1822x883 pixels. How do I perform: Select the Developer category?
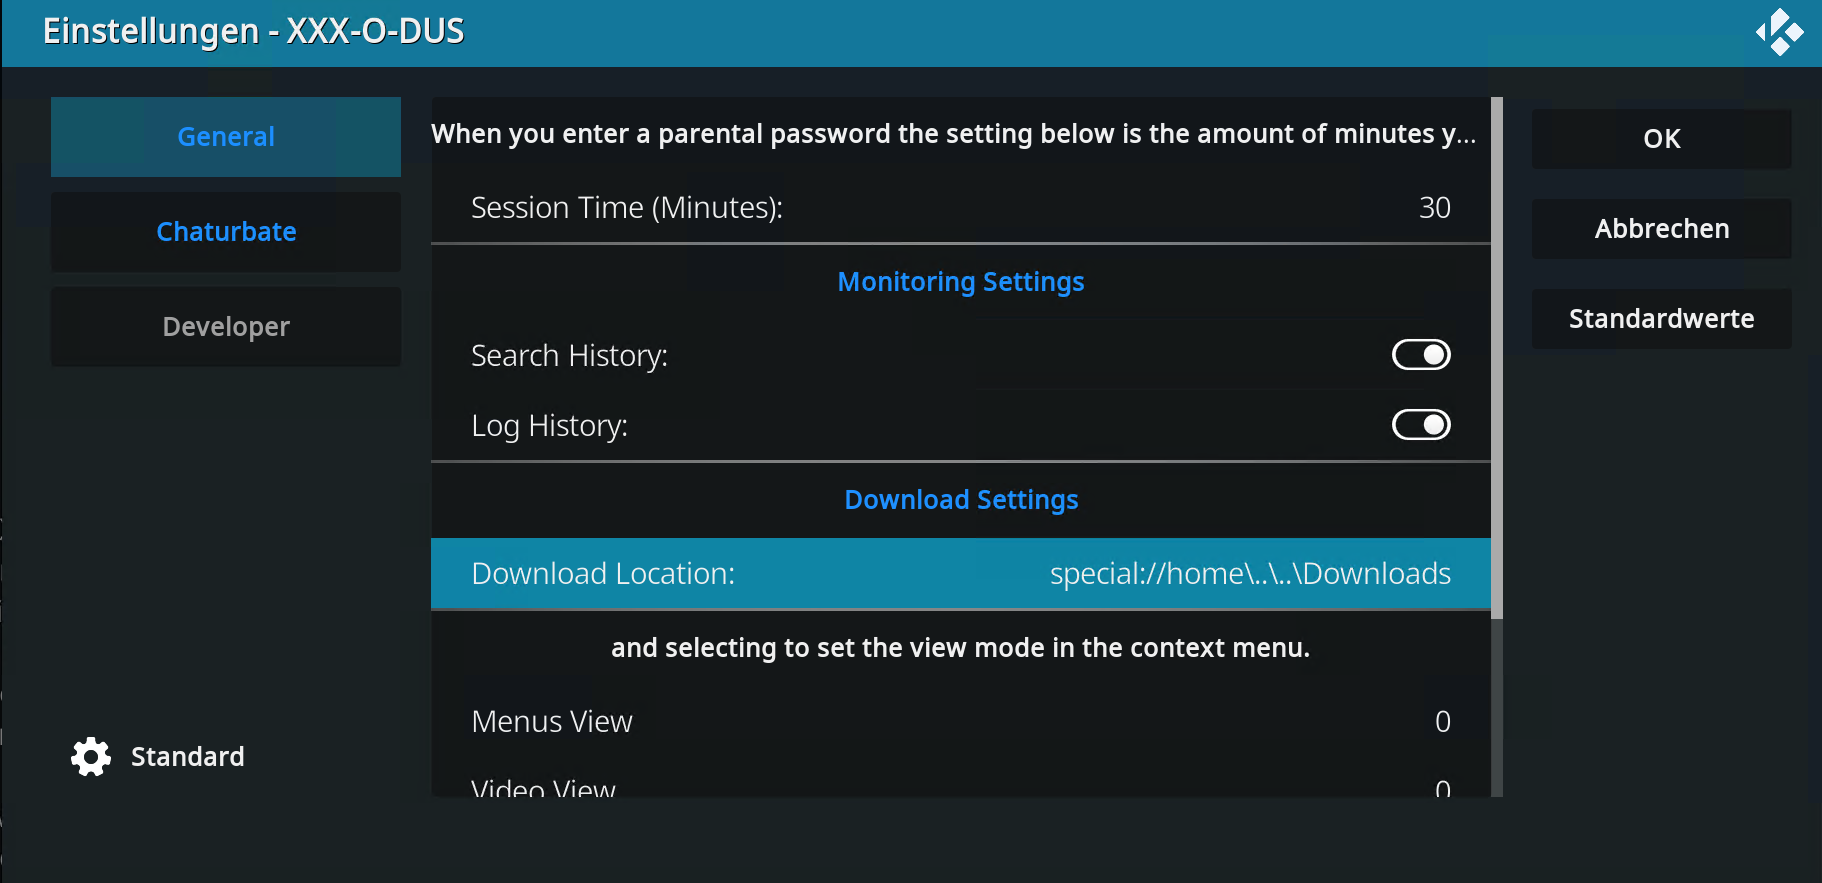(226, 327)
